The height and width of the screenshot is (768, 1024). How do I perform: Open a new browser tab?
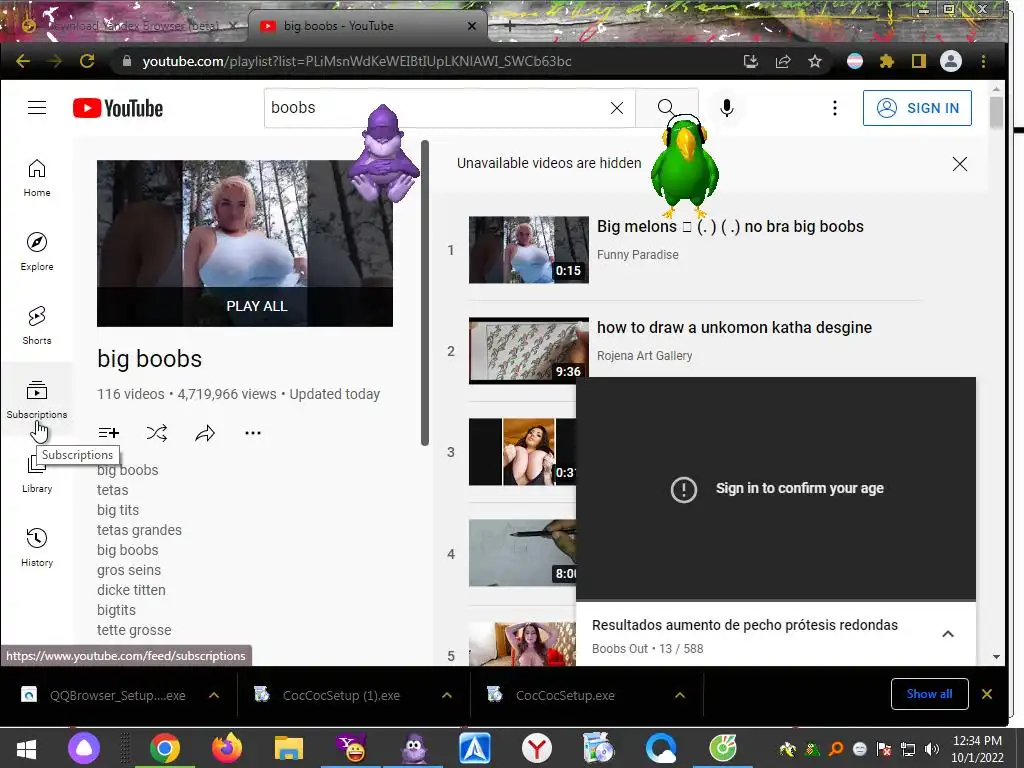[x=509, y=26]
